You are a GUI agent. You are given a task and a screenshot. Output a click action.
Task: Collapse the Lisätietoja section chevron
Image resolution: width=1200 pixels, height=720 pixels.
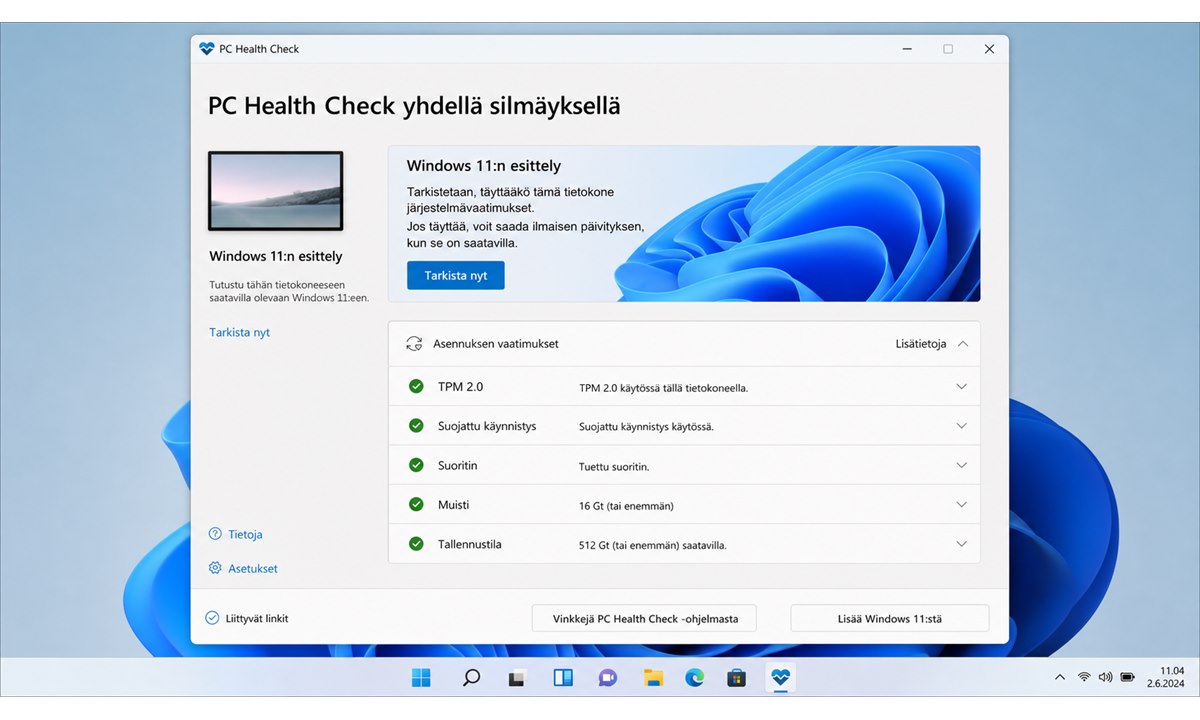pyautogui.click(x=962, y=344)
